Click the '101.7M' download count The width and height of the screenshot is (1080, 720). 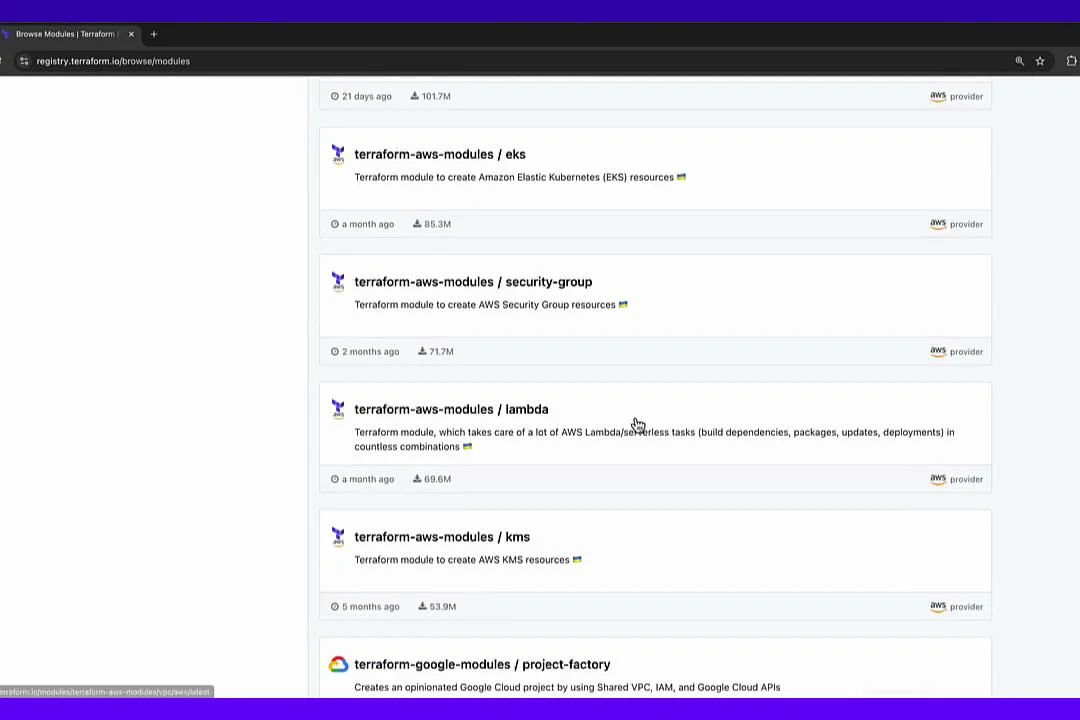point(436,96)
